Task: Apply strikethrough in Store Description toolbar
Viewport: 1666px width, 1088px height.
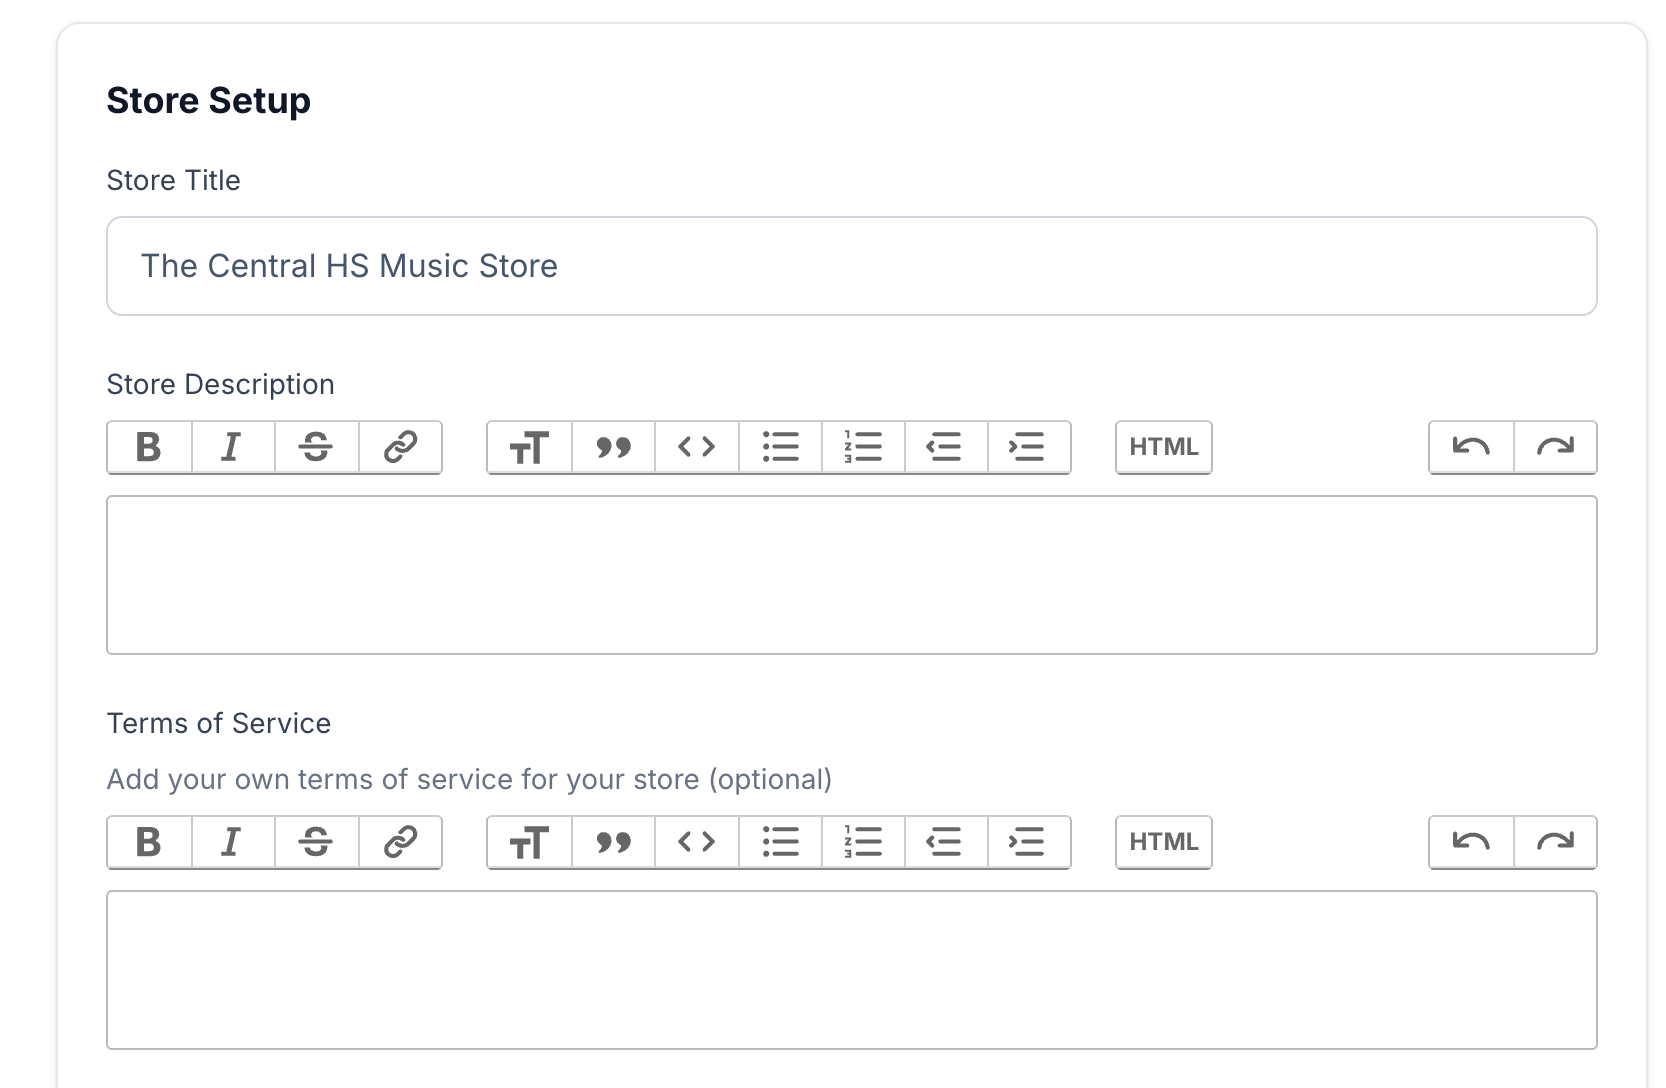Action: [316, 447]
